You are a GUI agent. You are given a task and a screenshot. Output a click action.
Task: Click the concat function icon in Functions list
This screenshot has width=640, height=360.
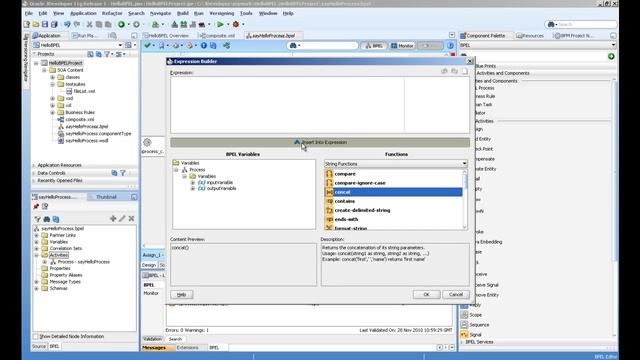point(329,192)
